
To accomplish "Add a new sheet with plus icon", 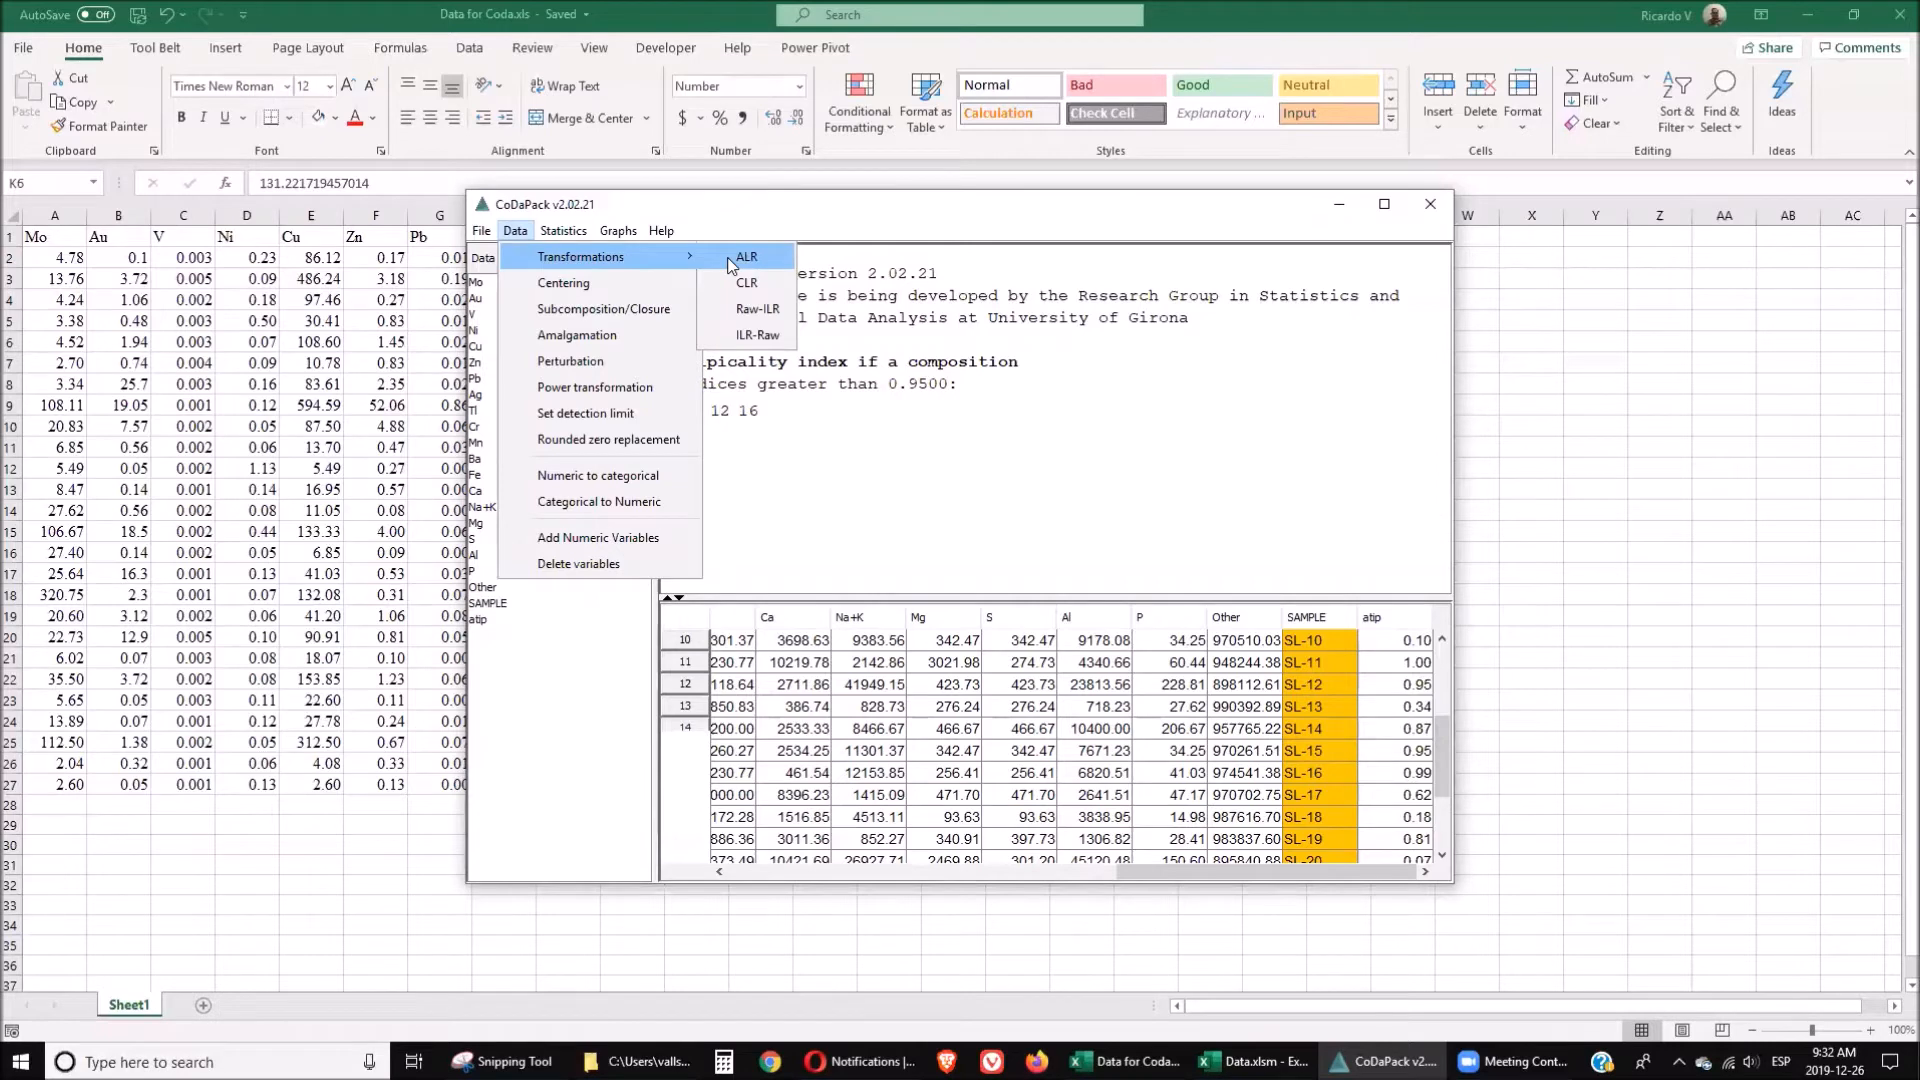I will coord(203,1005).
